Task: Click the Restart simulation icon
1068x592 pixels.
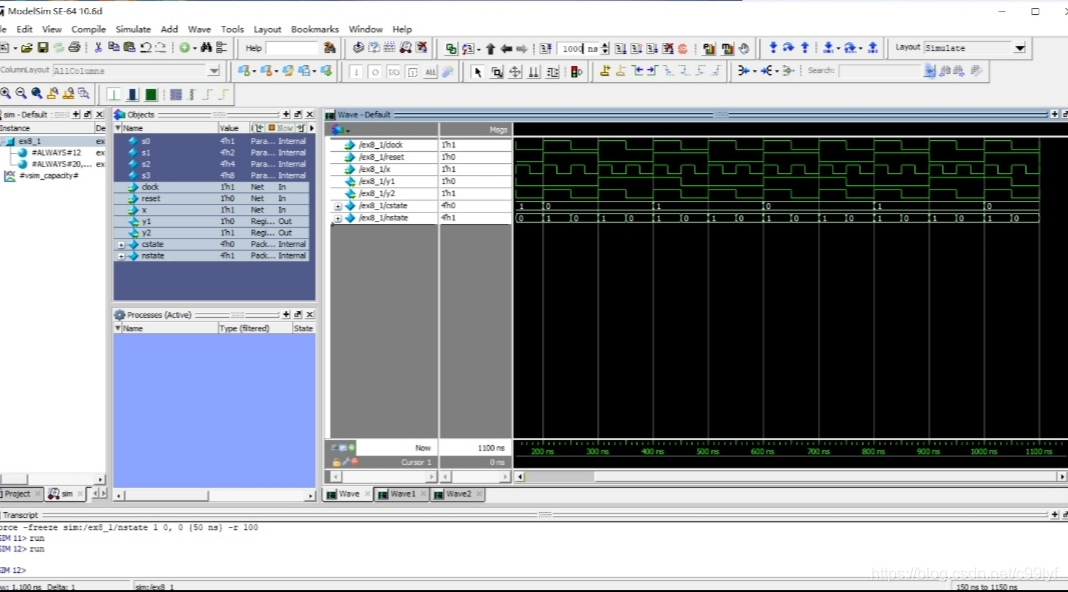Action: [x=546, y=48]
